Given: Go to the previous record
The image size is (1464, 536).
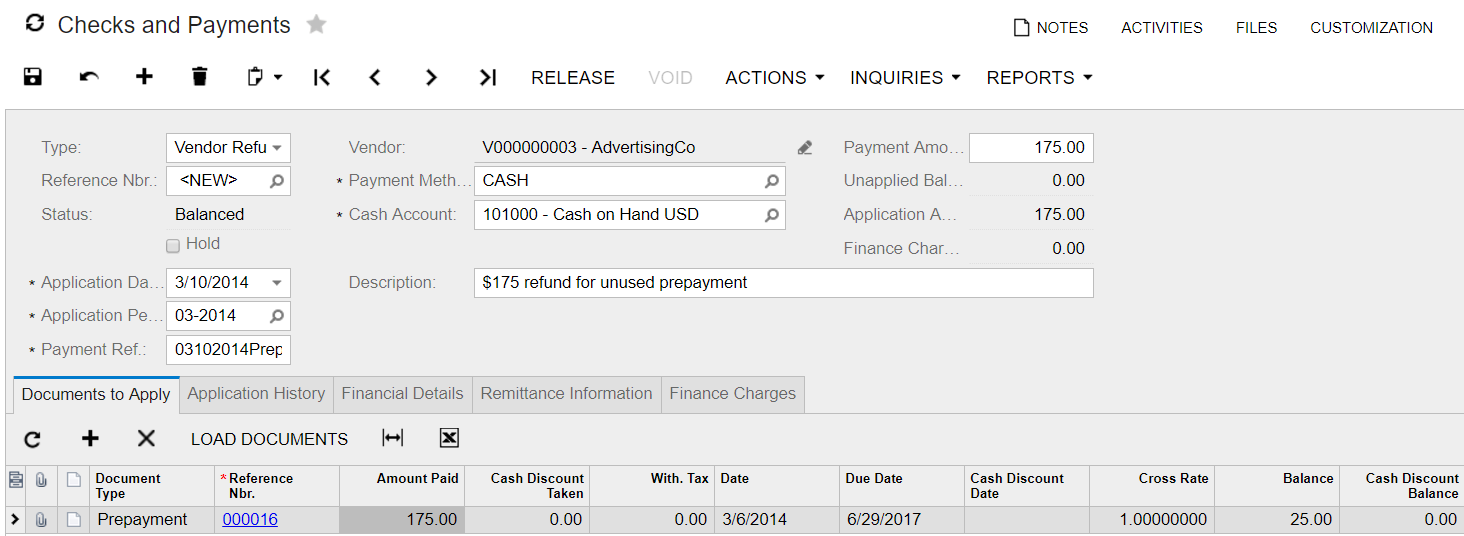Looking at the screenshot, I should pyautogui.click(x=375, y=77).
